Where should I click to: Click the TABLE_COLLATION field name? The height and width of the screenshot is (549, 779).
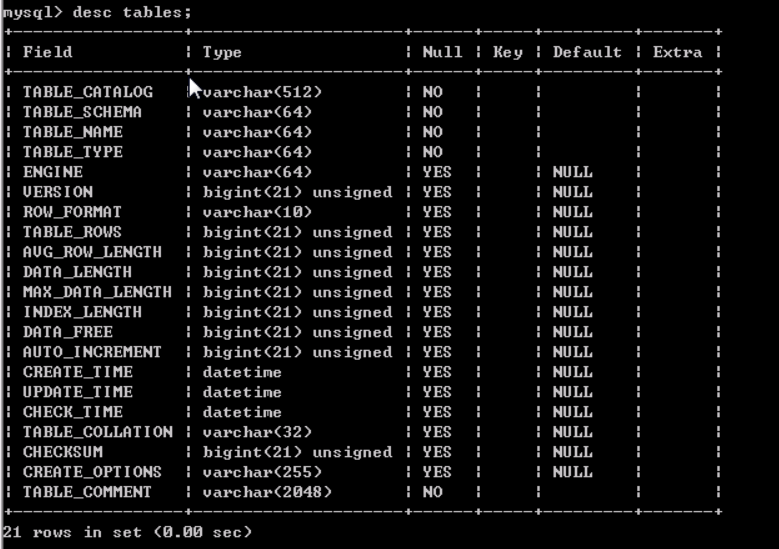[x=97, y=432]
